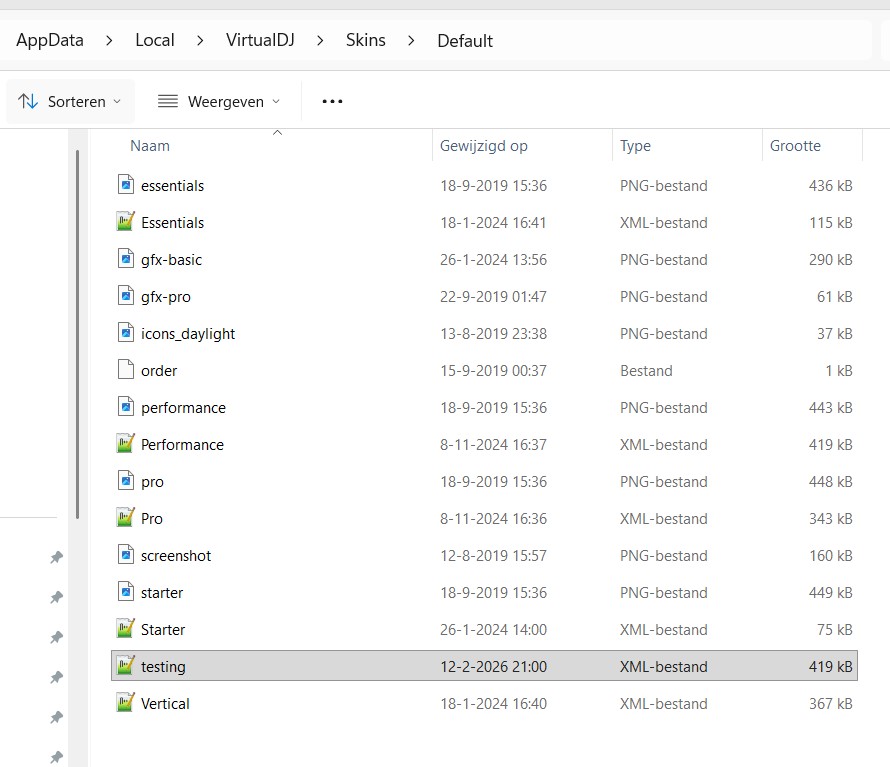The width and height of the screenshot is (890, 767).
Task: Click the essentials PNG file icon
Action: 126,185
